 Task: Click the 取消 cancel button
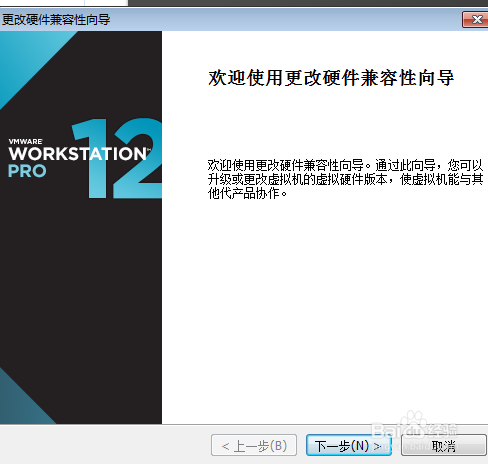[x=443, y=445]
